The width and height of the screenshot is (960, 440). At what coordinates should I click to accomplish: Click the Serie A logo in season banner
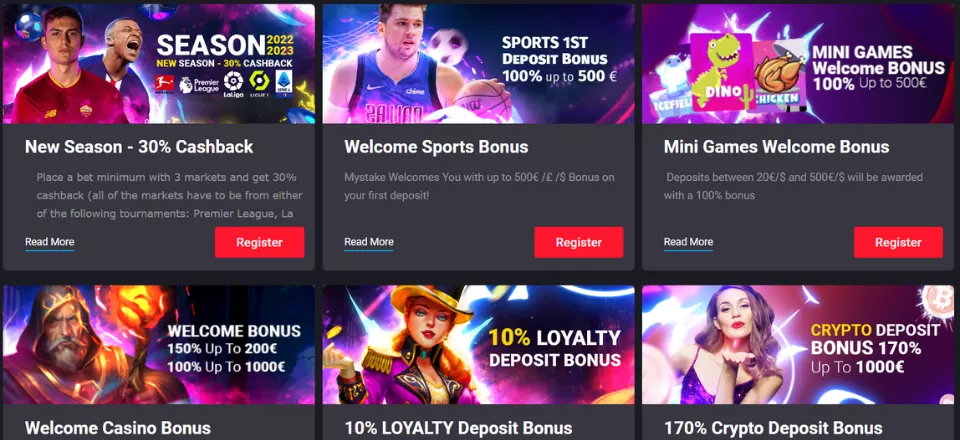(284, 84)
